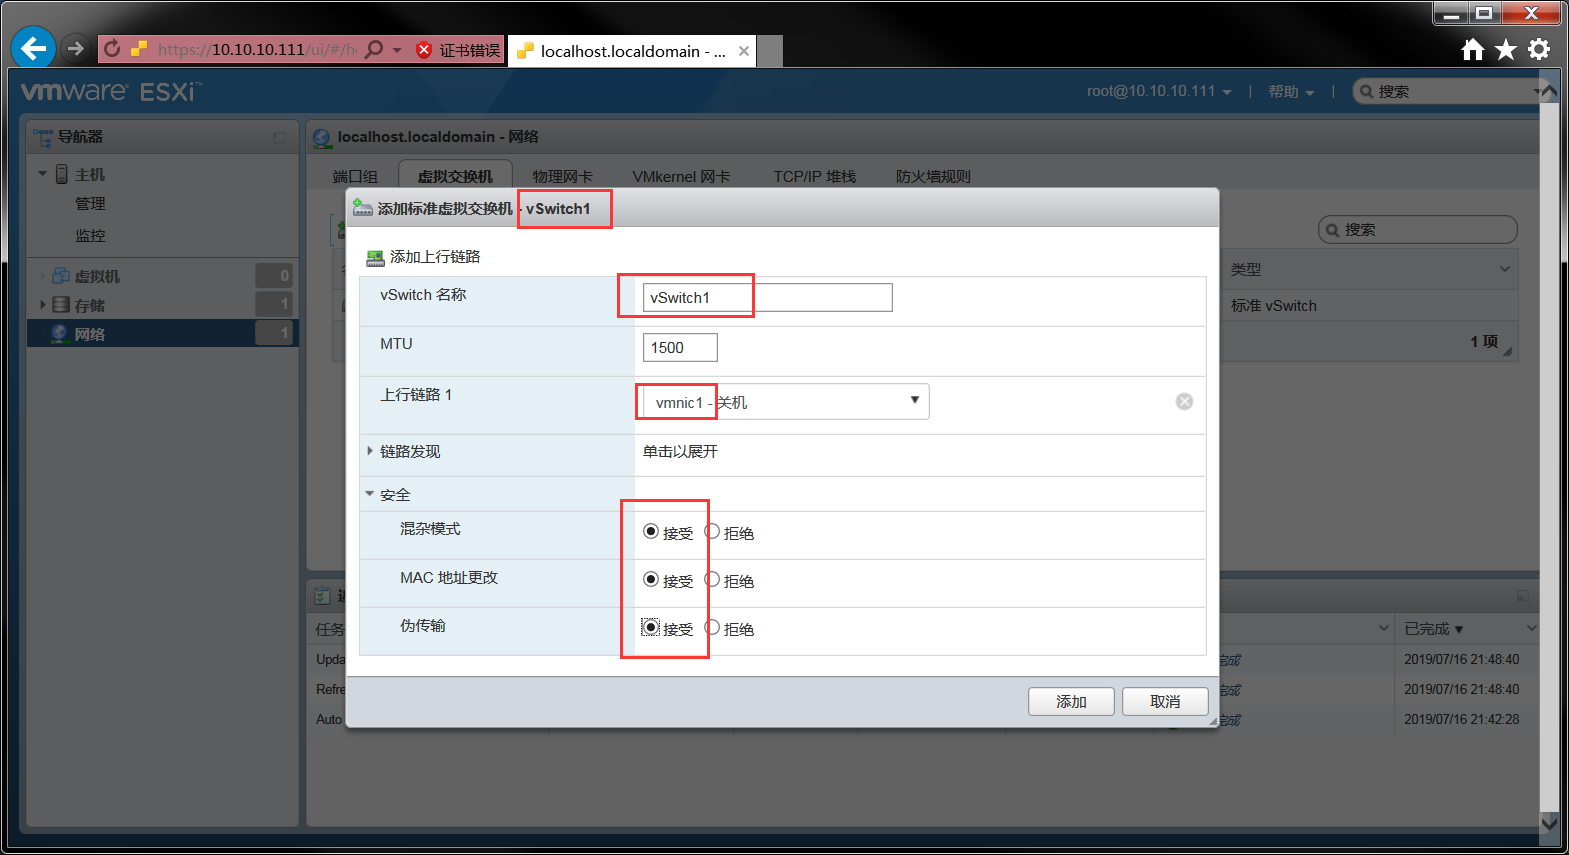The width and height of the screenshot is (1569, 855).
Task: Click the switch list filter search box
Action: tap(1417, 230)
